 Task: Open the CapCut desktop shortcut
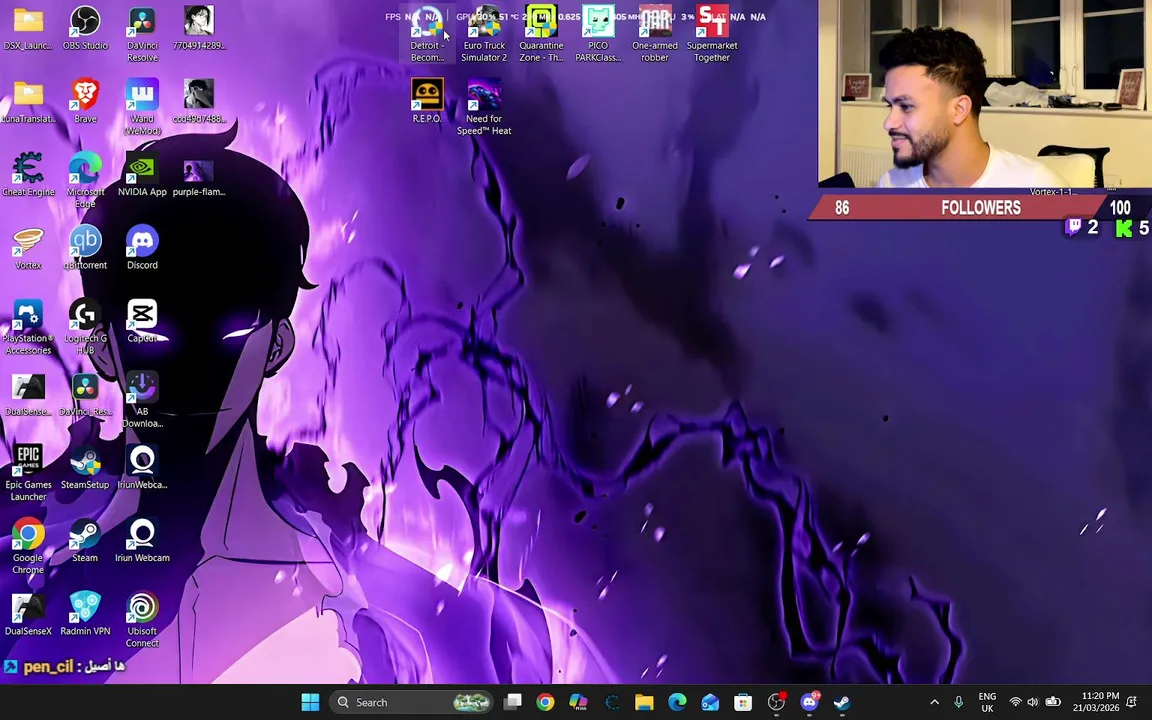click(x=142, y=321)
